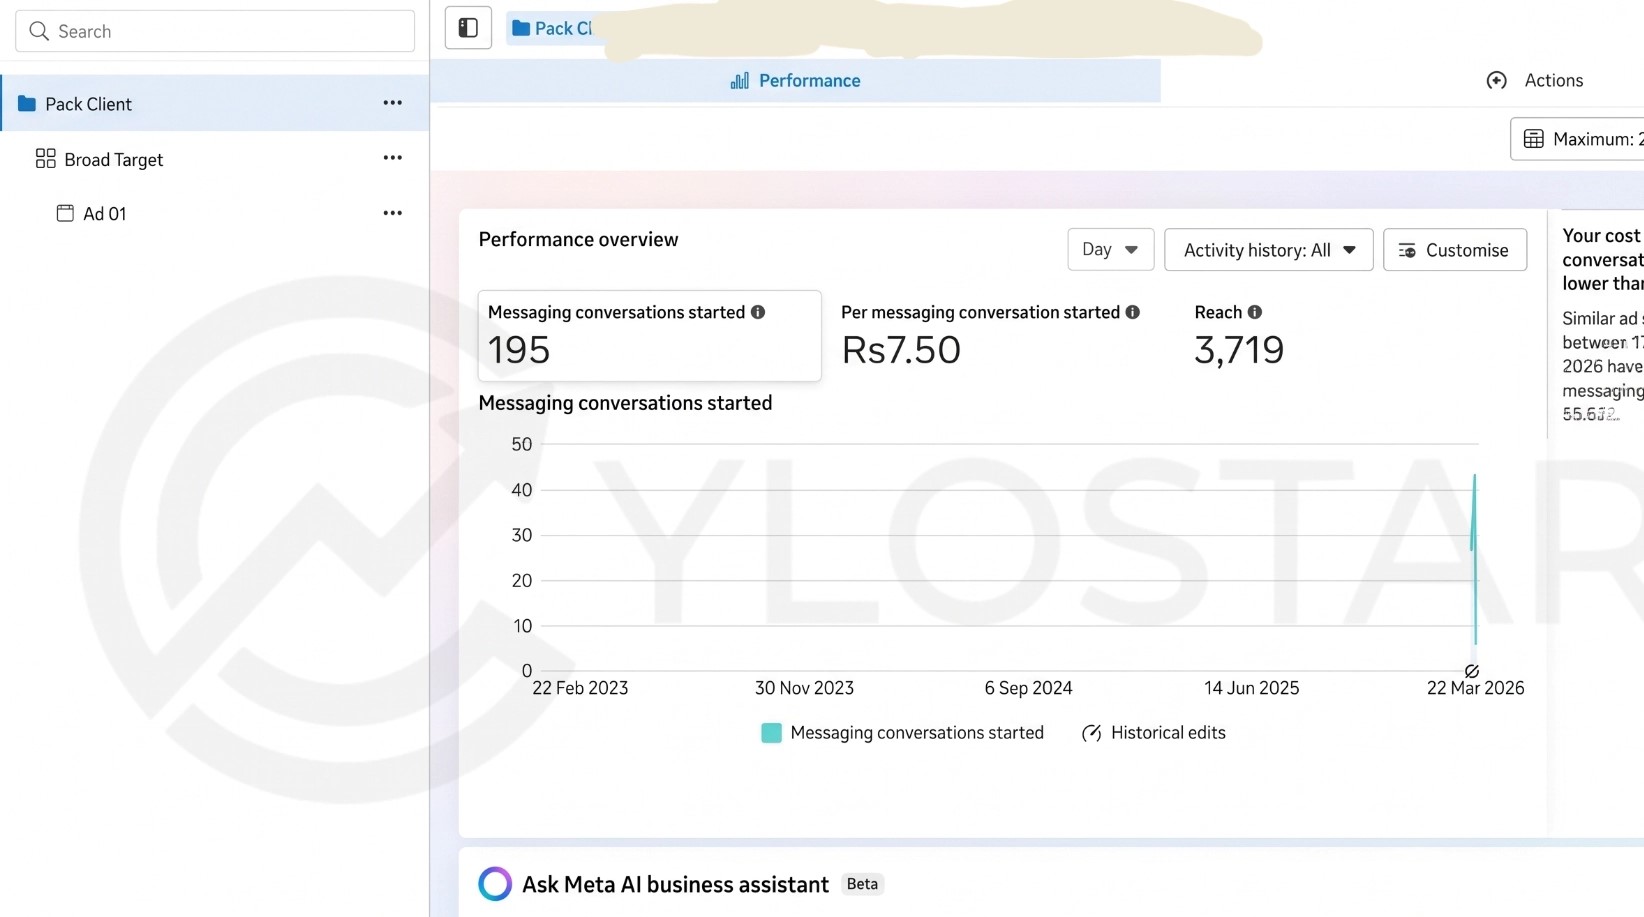Click the Broad Target ad set grid icon
The width and height of the screenshot is (1644, 917).
pyautogui.click(x=45, y=158)
